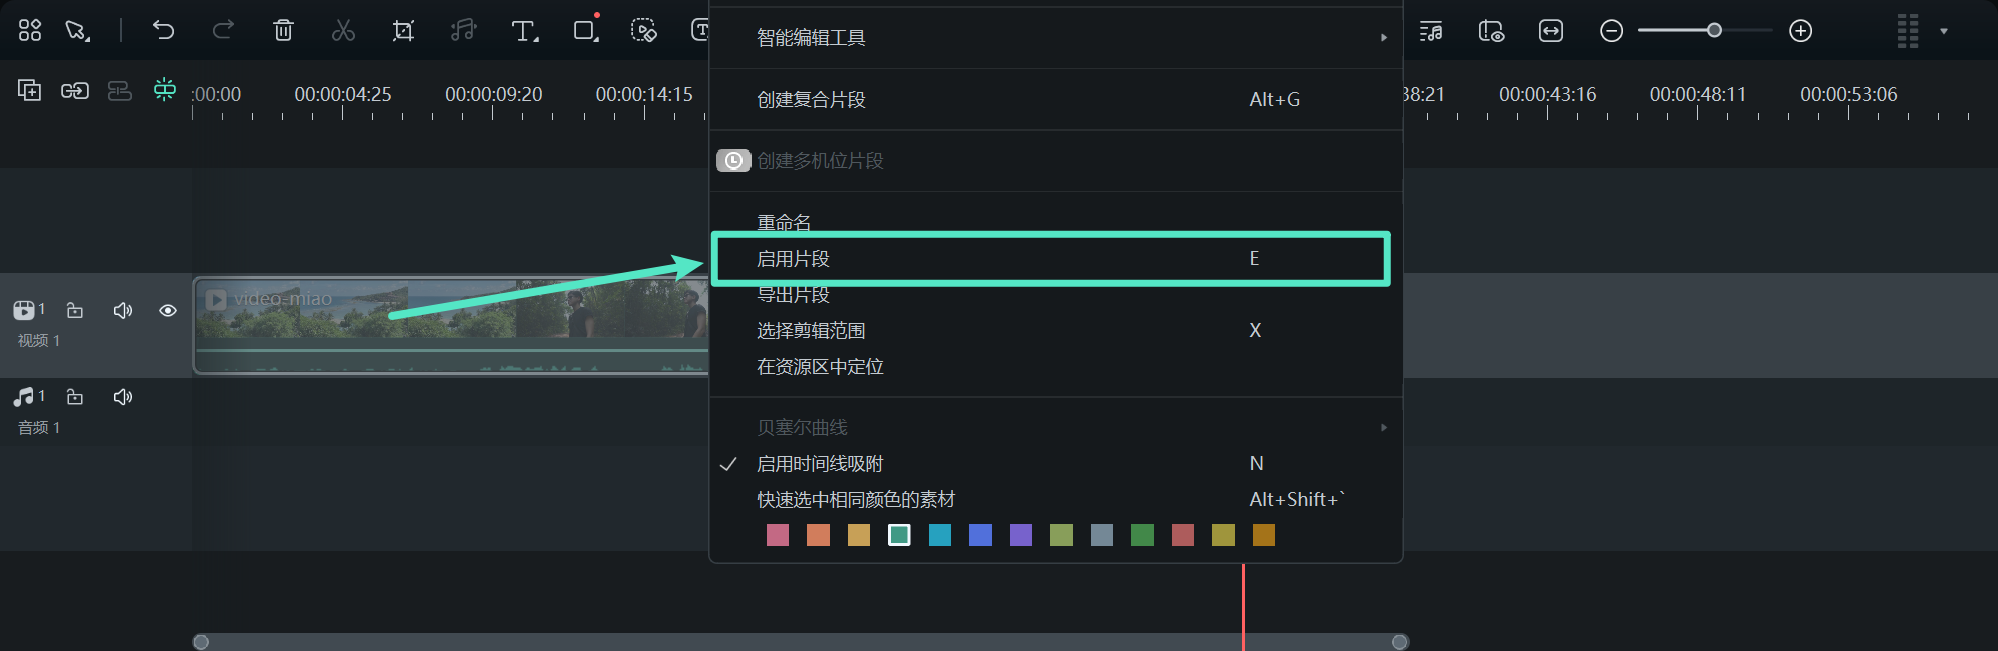1998x651 pixels.
Task: Select the Undo icon in the toolbar
Action: 163,30
